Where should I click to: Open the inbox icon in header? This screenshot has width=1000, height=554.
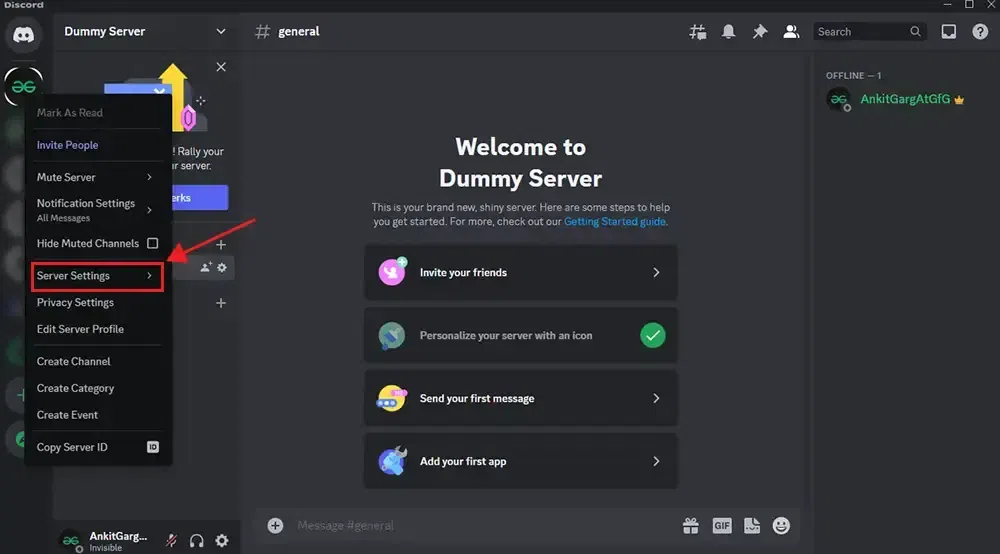948,31
